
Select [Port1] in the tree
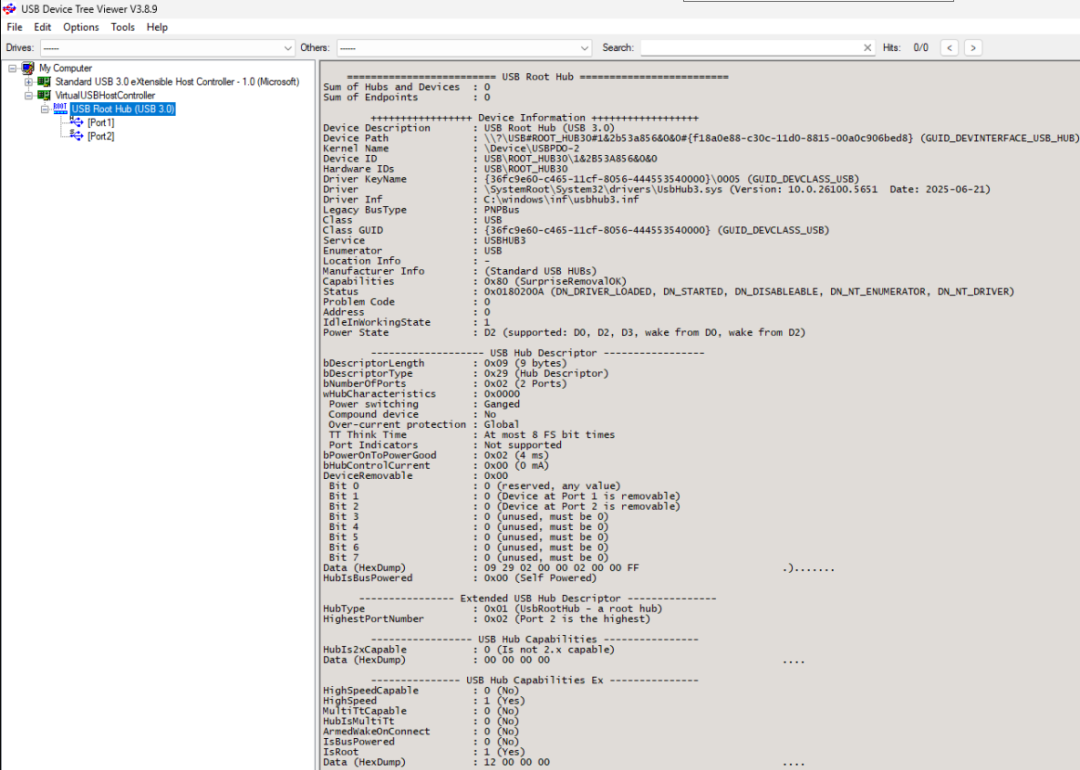(x=101, y=123)
